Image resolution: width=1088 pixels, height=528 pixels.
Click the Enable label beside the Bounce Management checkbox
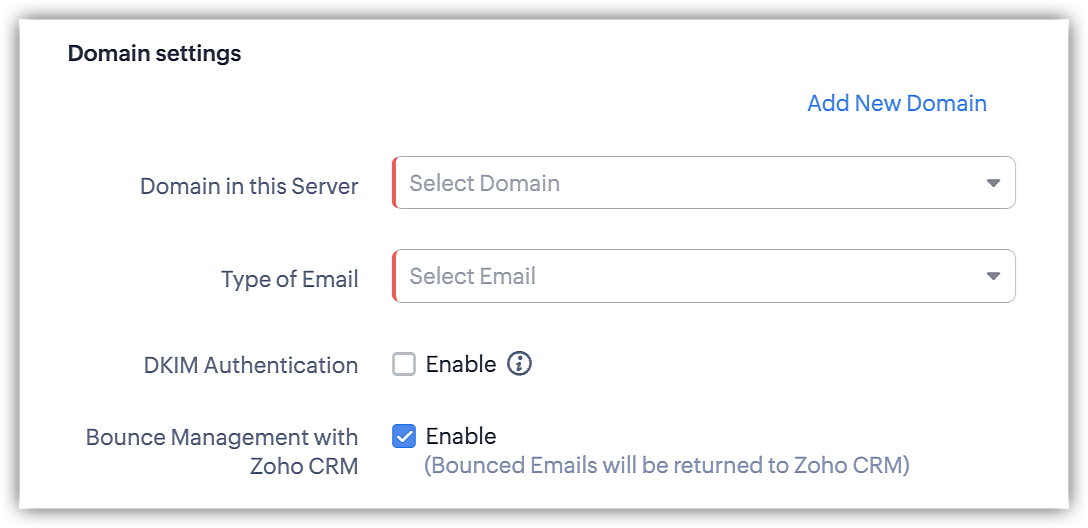[461, 436]
